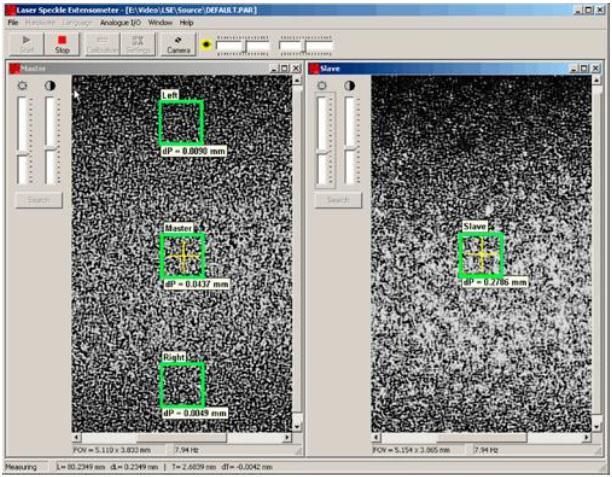
Task: Click the disabled Calibration toolbar button
Action: click(102, 44)
